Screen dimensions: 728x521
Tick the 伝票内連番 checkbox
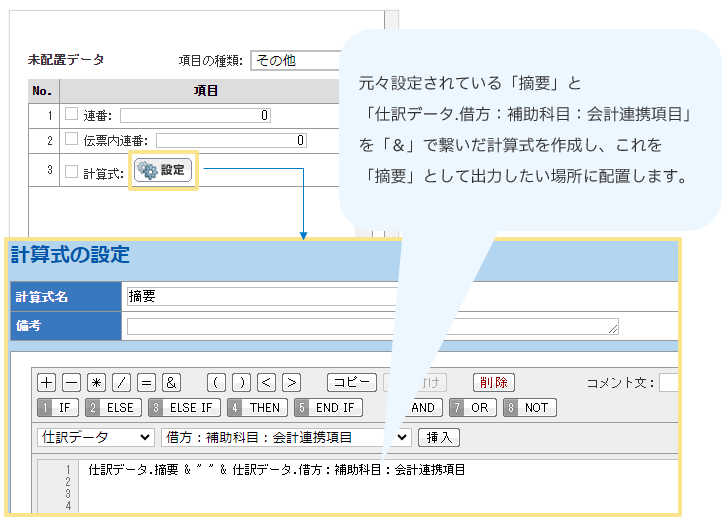tap(70, 140)
